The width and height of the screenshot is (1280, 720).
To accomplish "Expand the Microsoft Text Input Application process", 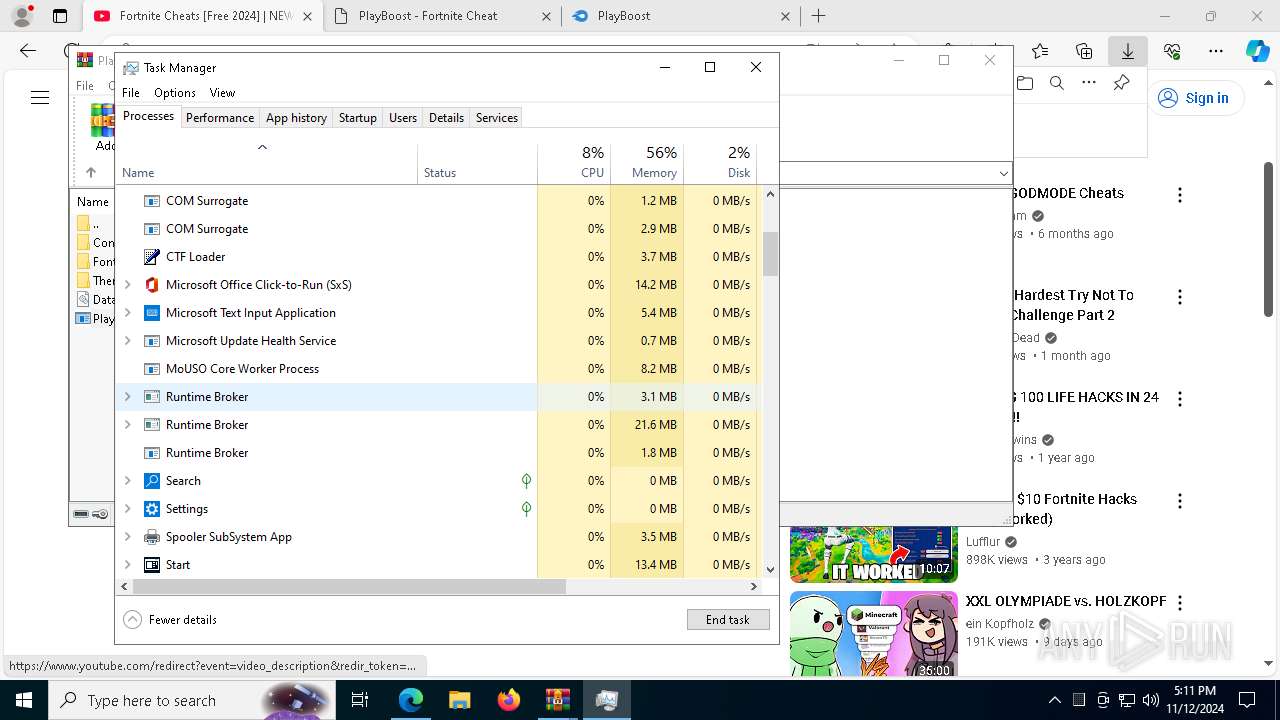I will (x=127, y=313).
